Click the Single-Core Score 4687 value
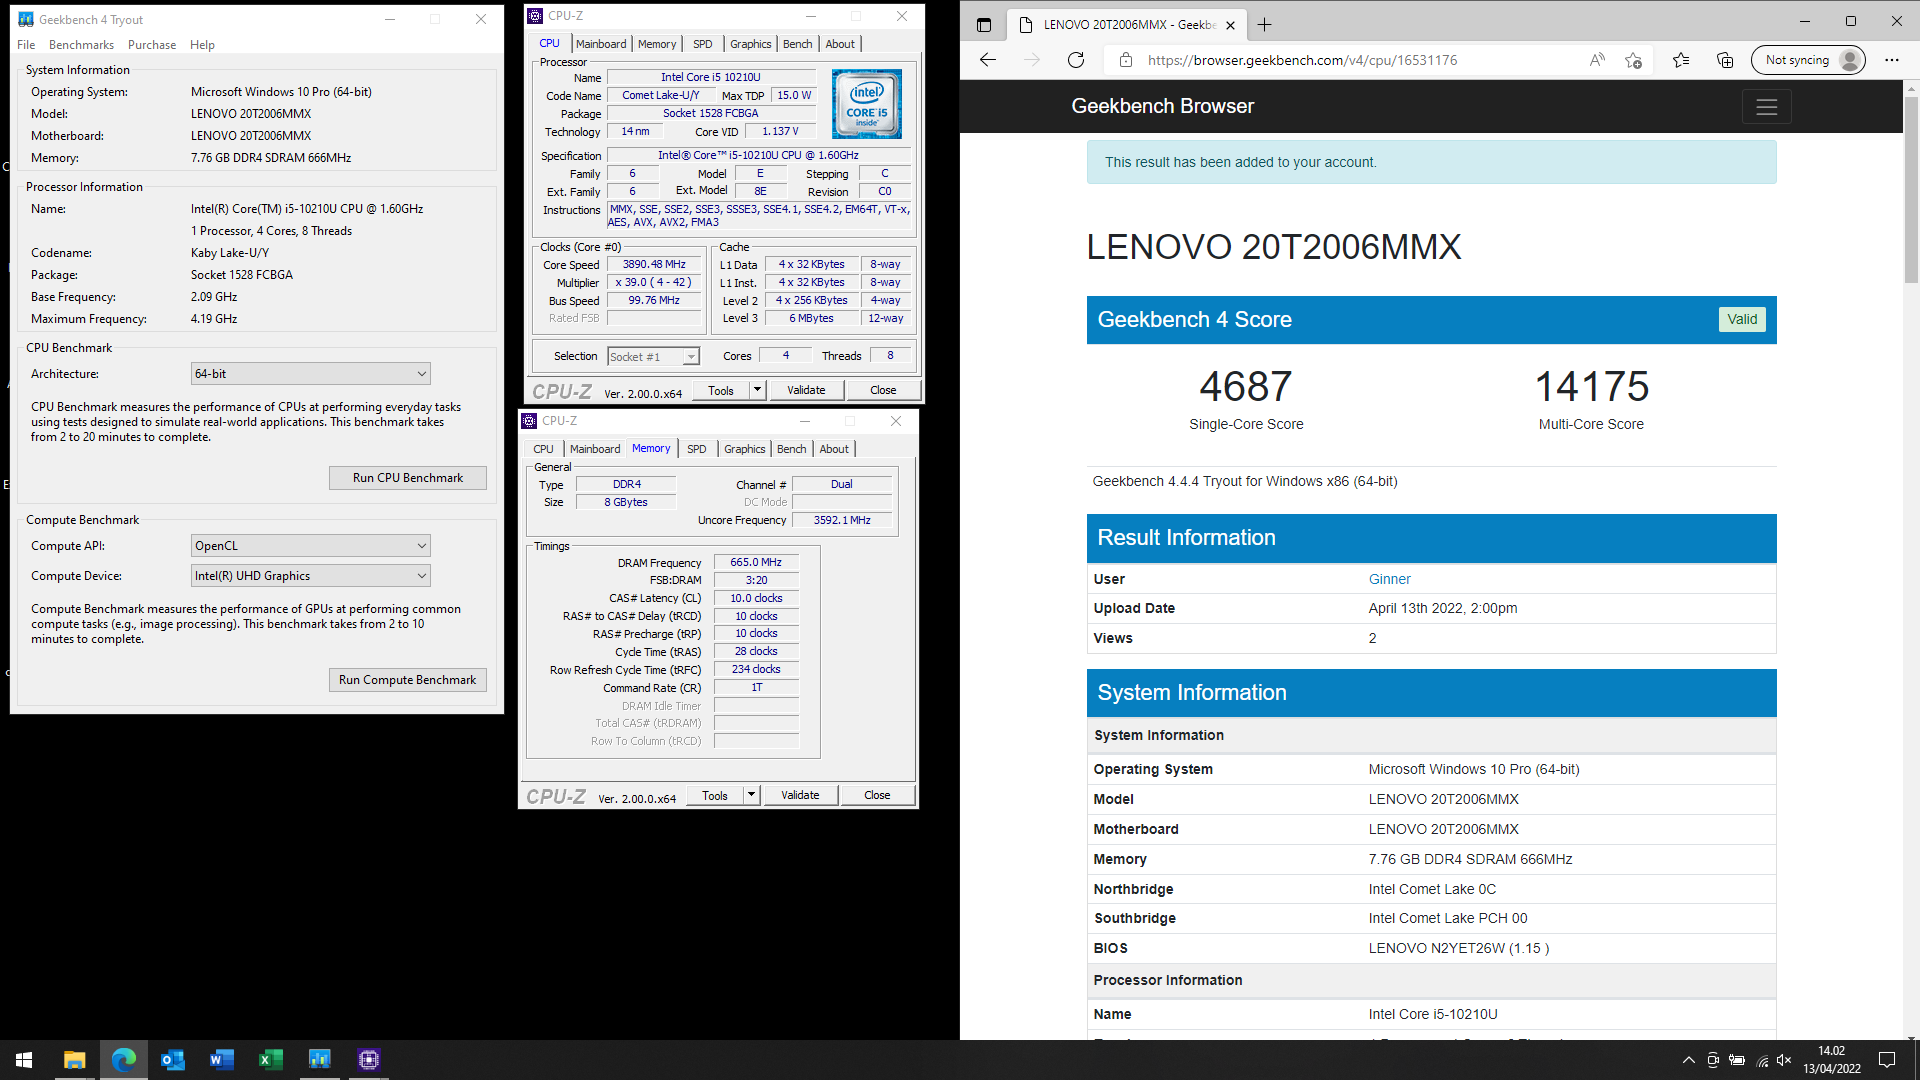 [x=1246, y=387]
